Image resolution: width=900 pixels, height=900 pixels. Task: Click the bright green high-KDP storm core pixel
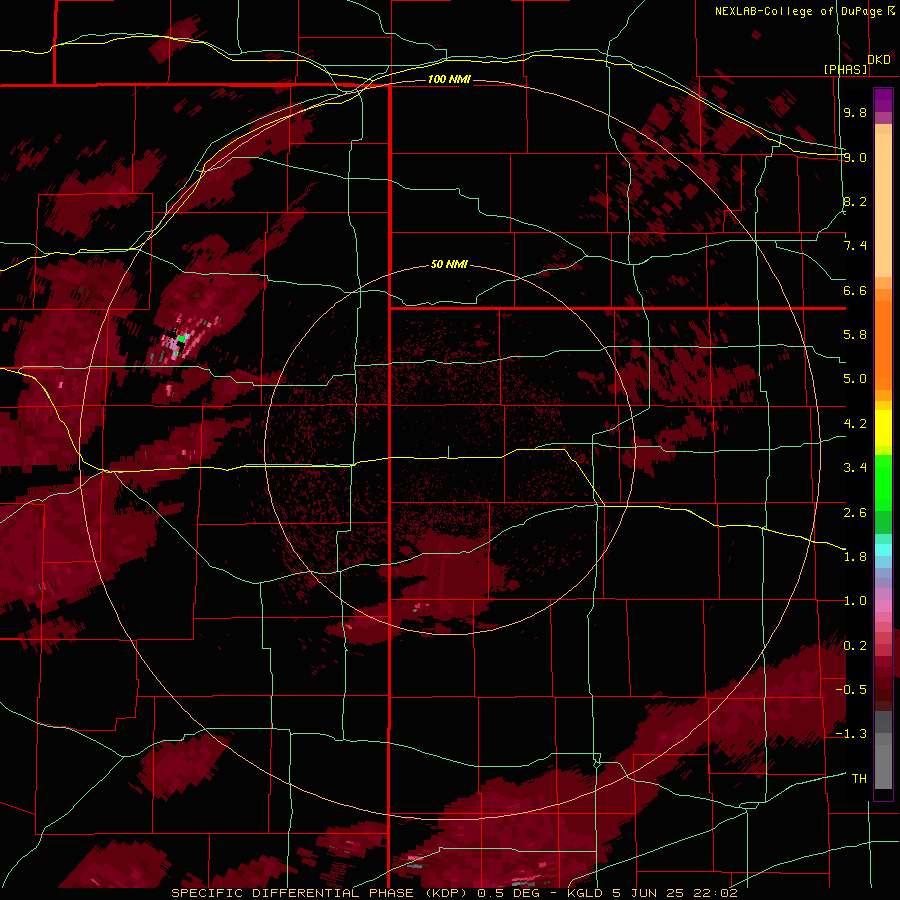[182, 339]
